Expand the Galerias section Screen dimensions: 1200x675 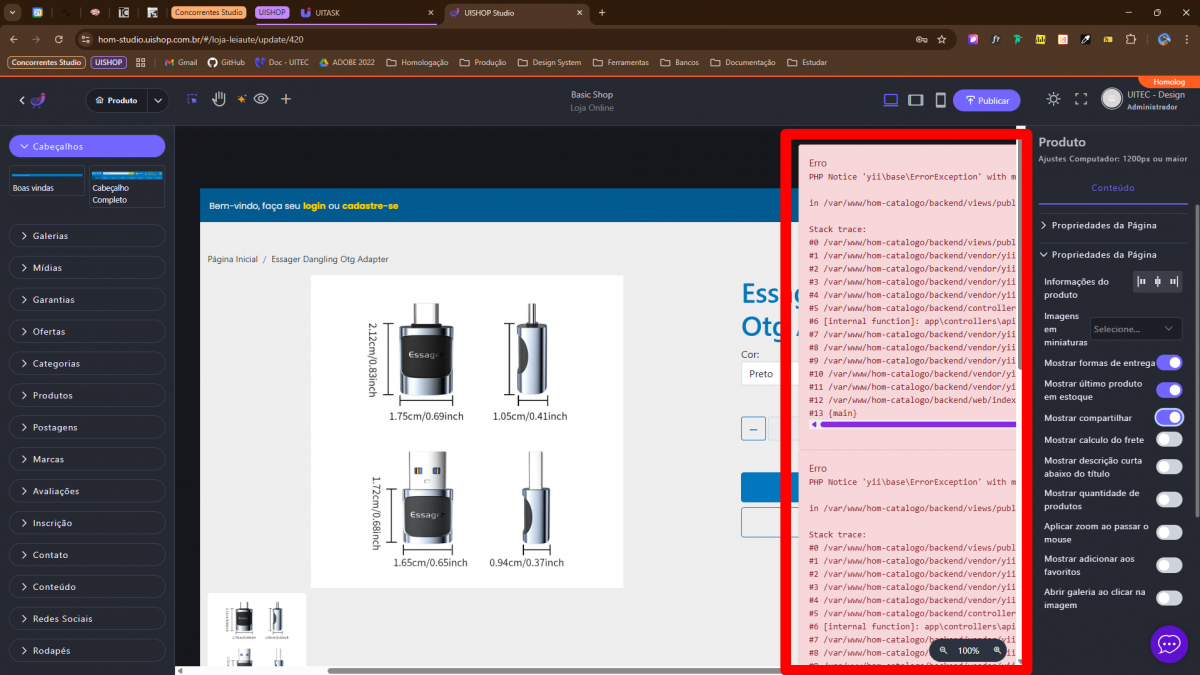(x=87, y=236)
